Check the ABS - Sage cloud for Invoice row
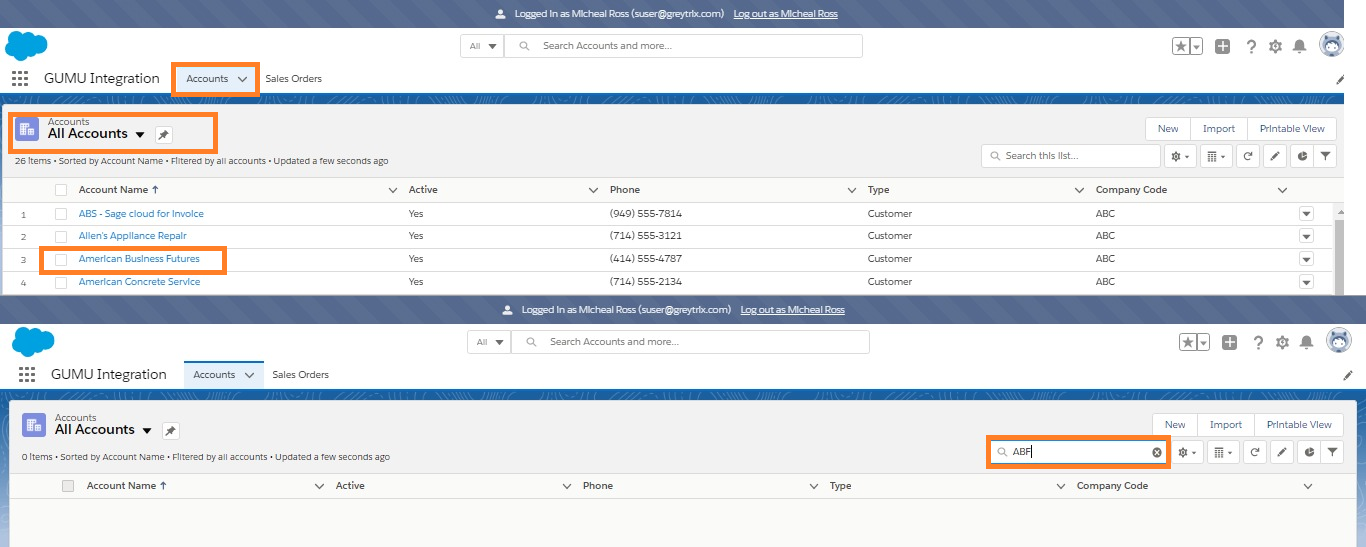The height and width of the screenshot is (547, 1366). [61, 214]
